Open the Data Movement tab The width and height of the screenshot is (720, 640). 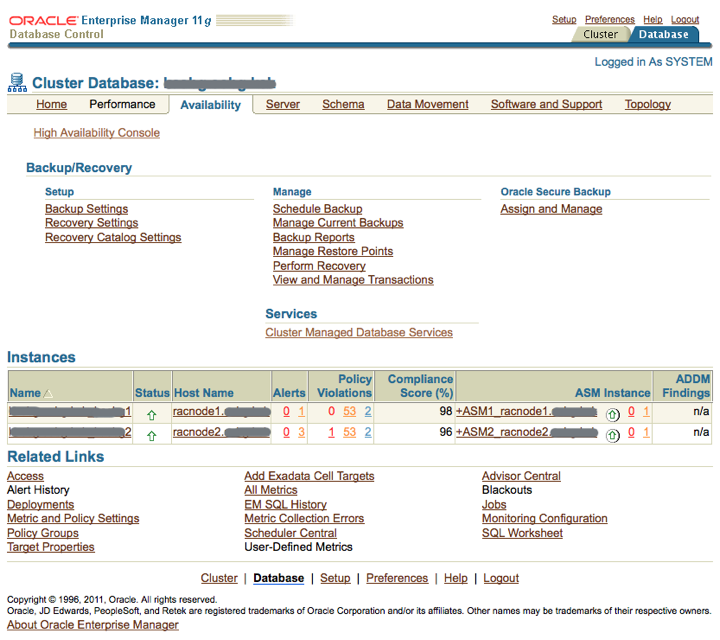click(428, 104)
